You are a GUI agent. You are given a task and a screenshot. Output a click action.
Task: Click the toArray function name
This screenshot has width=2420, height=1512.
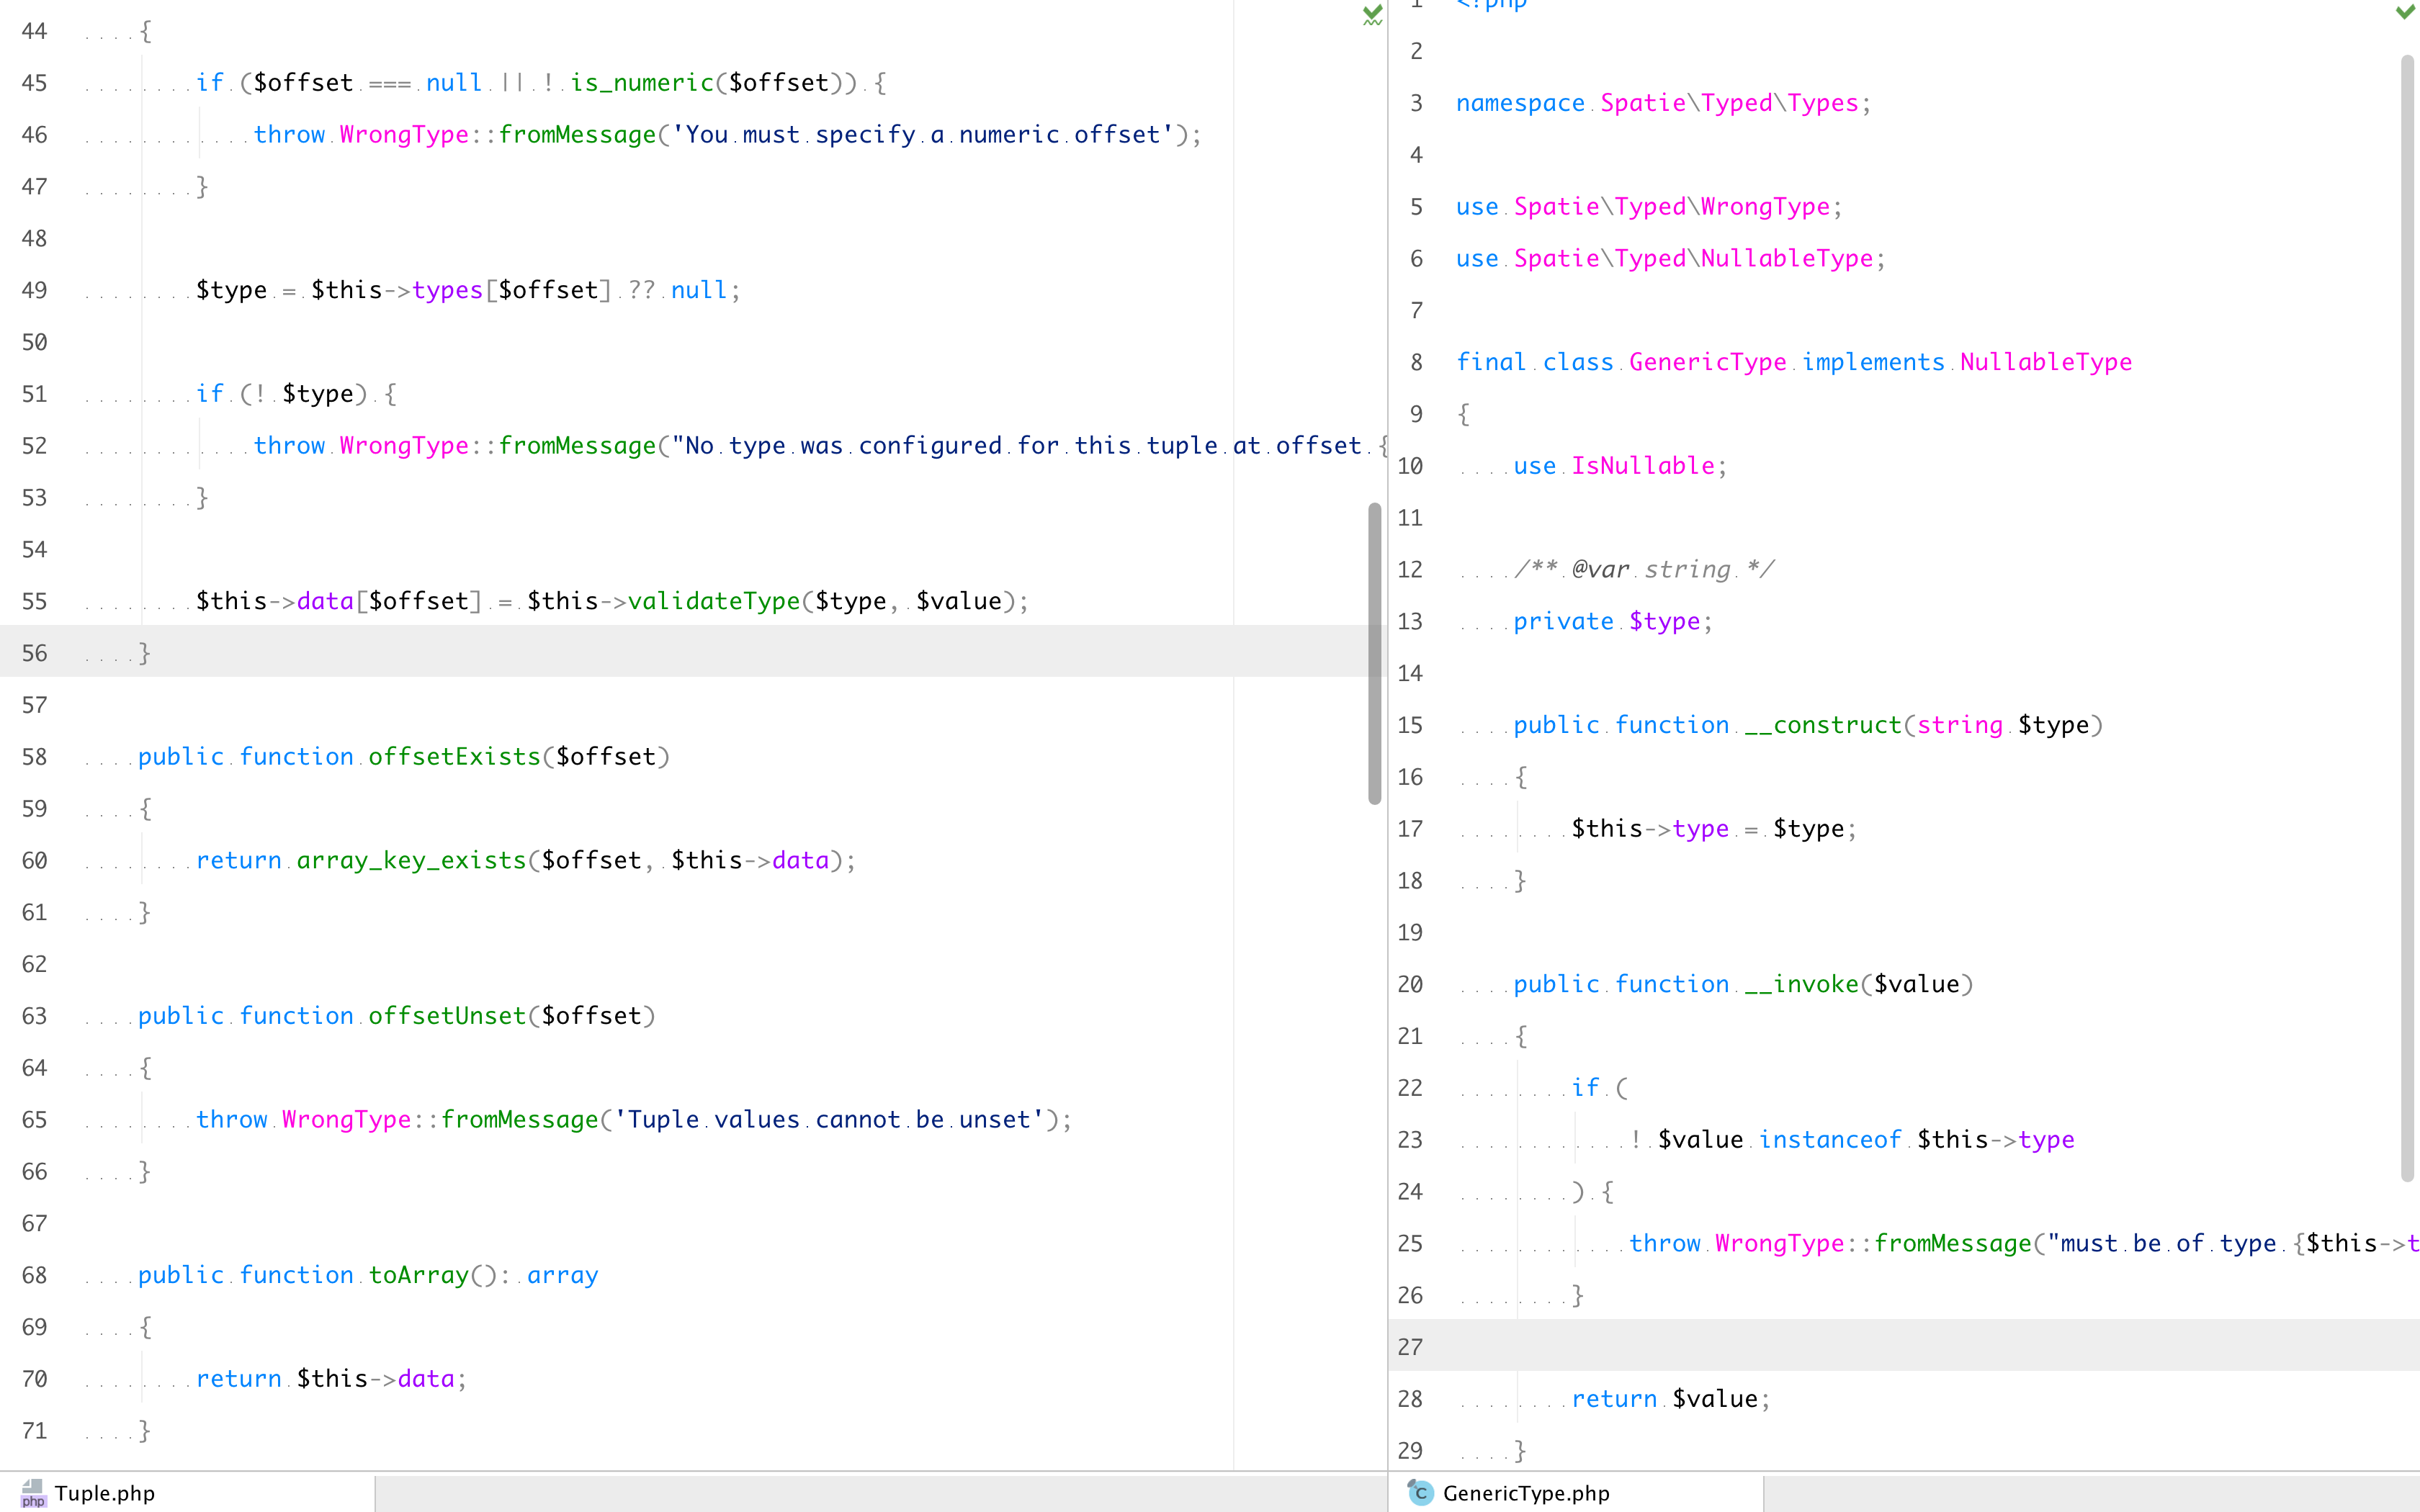click(418, 1274)
